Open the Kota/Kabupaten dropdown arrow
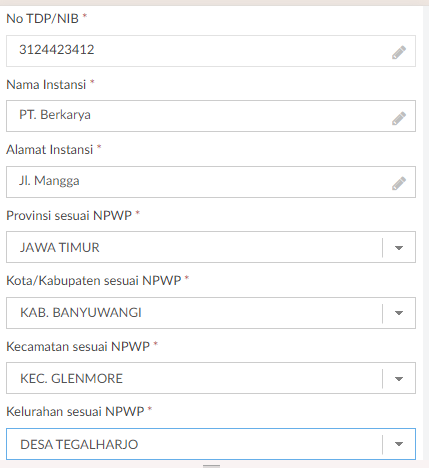The height and width of the screenshot is (468, 429). coord(399,313)
